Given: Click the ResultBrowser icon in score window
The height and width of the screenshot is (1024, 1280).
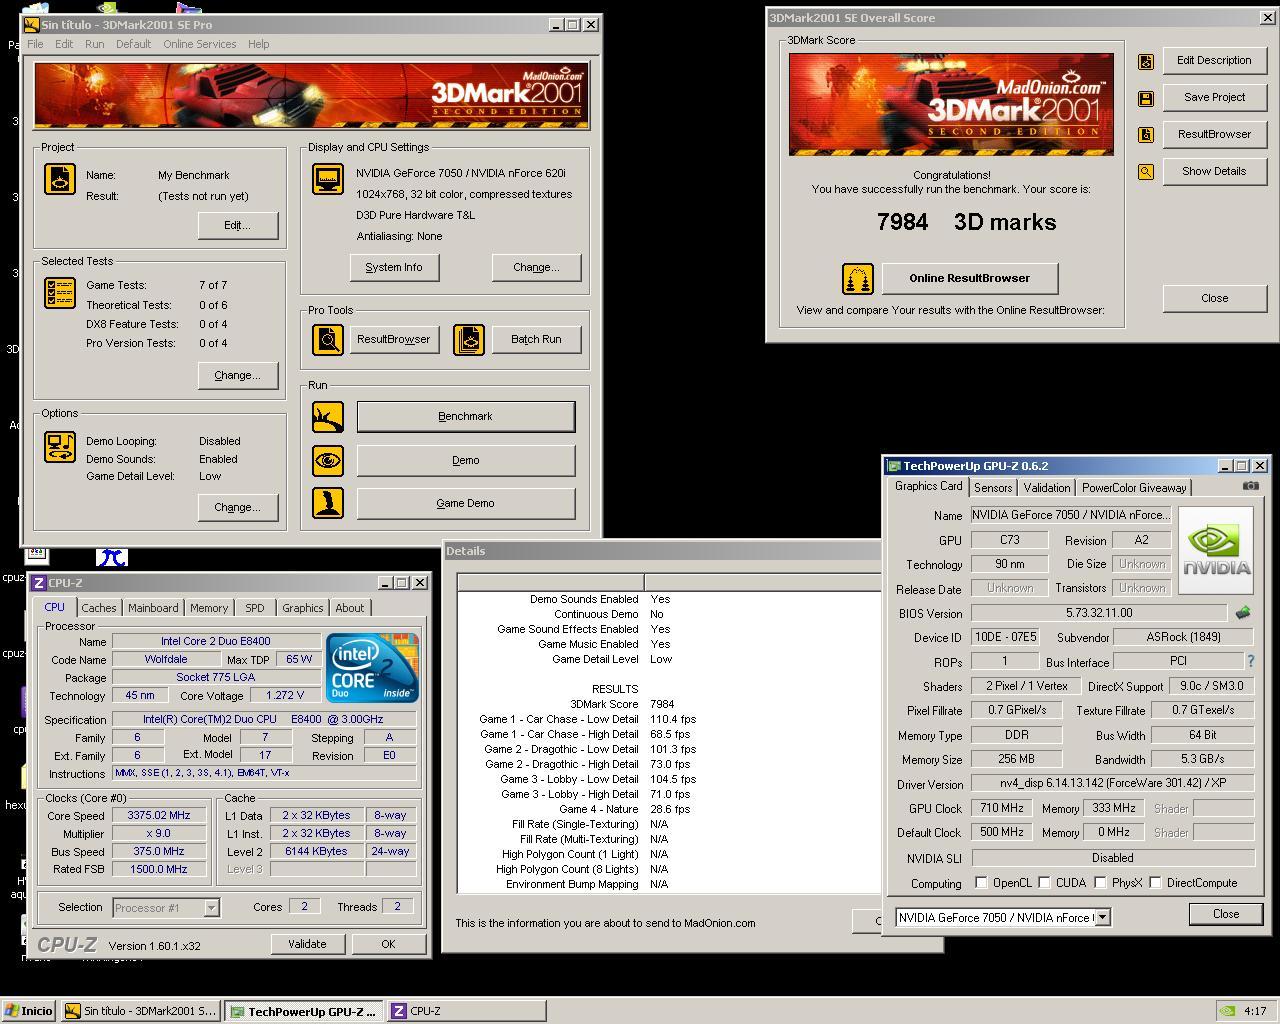Looking at the screenshot, I should pos(1146,135).
